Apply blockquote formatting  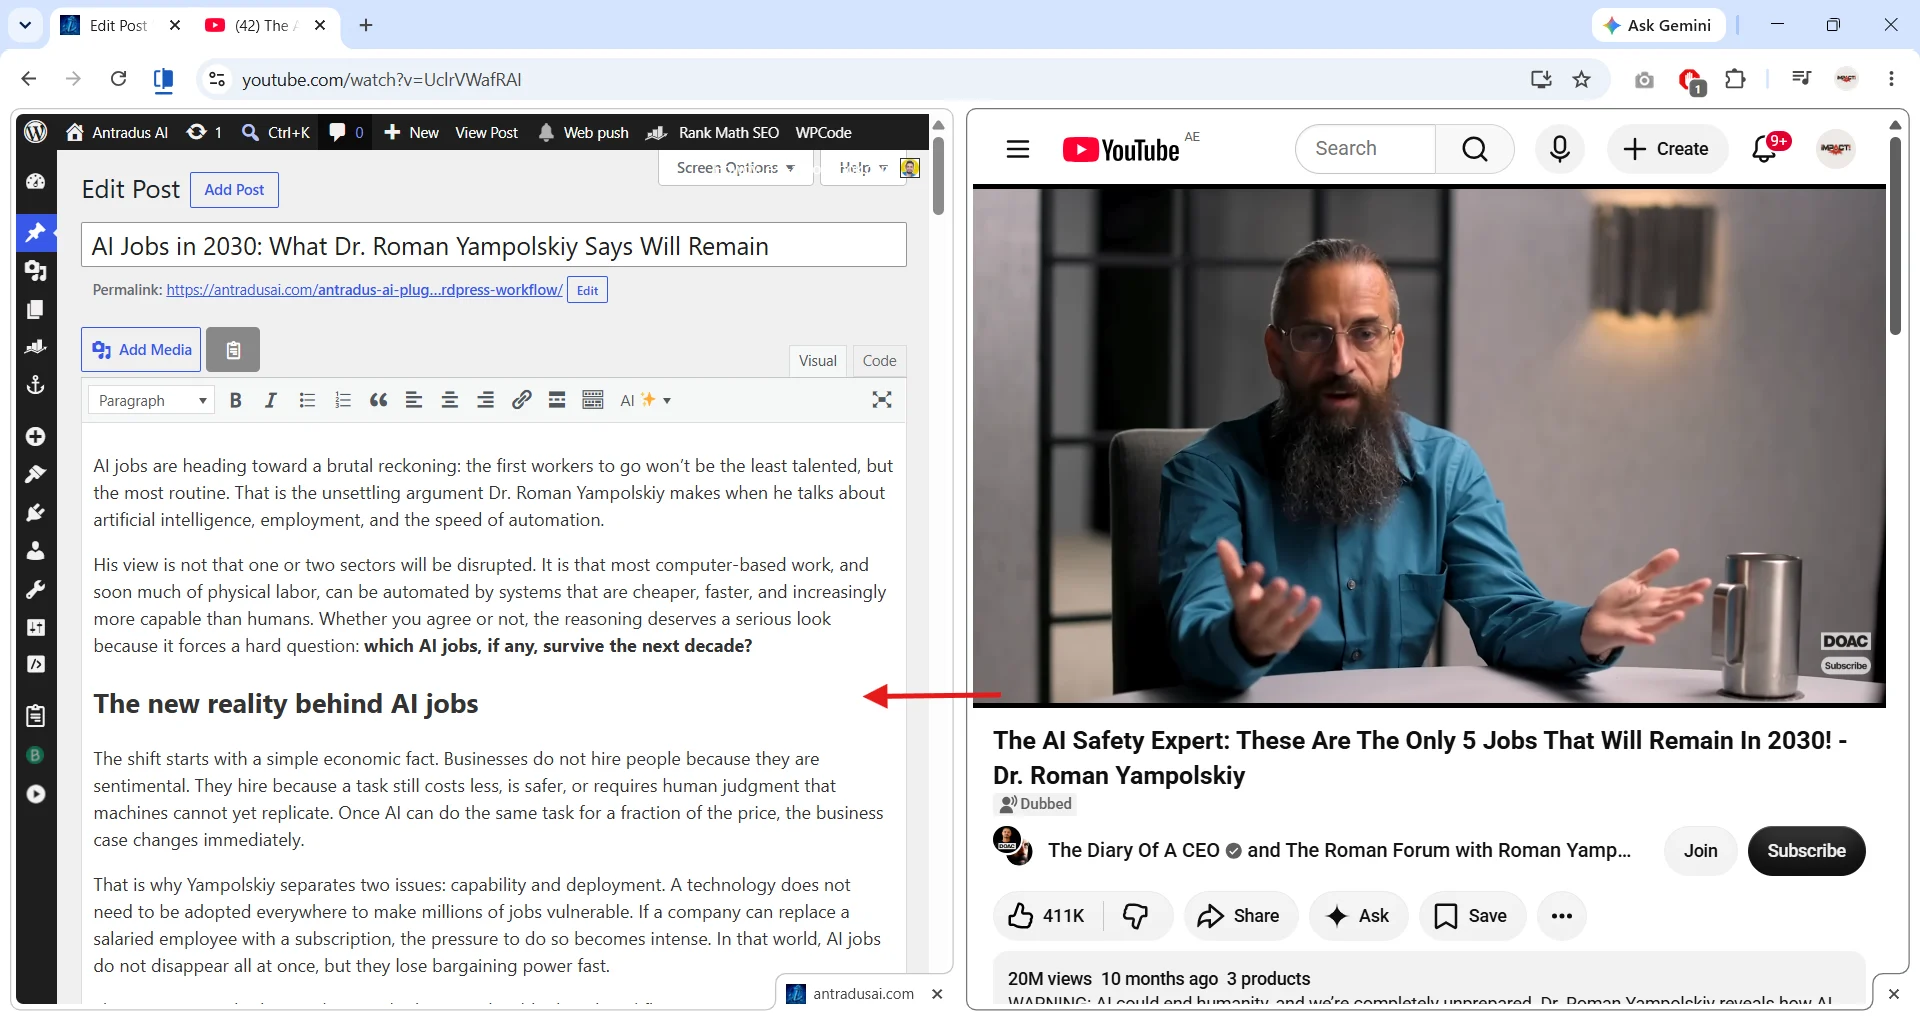click(x=378, y=400)
